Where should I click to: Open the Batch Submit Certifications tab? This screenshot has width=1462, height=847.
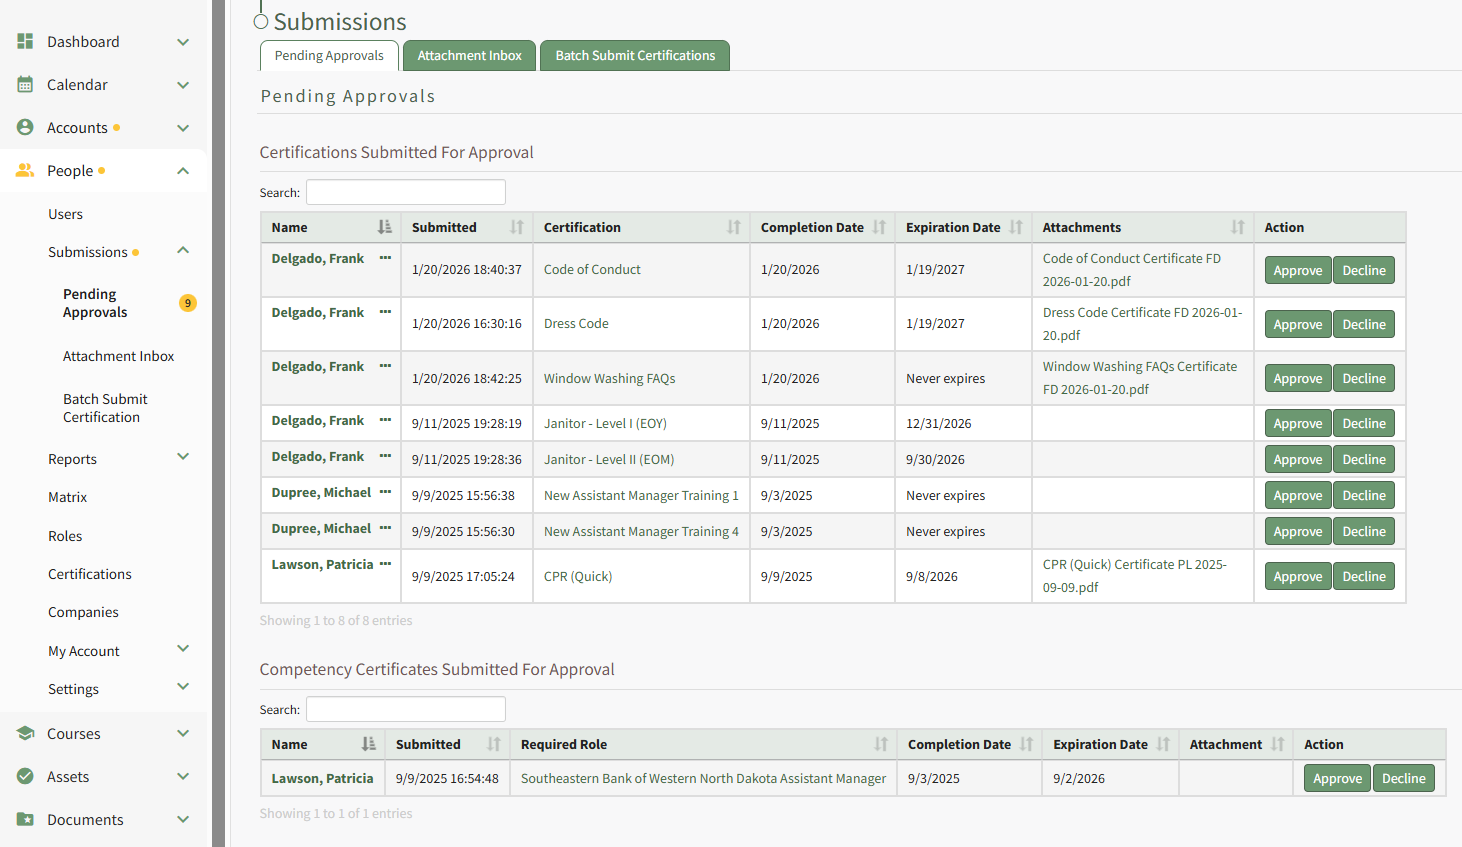tap(635, 56)
